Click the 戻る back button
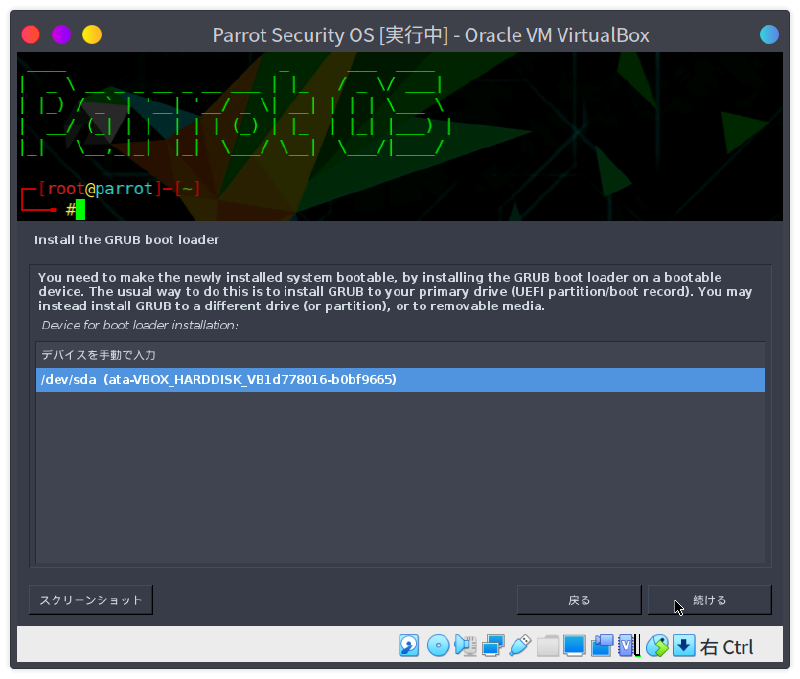The height and width of the screenshot is (679, 800). click(578, 600)
